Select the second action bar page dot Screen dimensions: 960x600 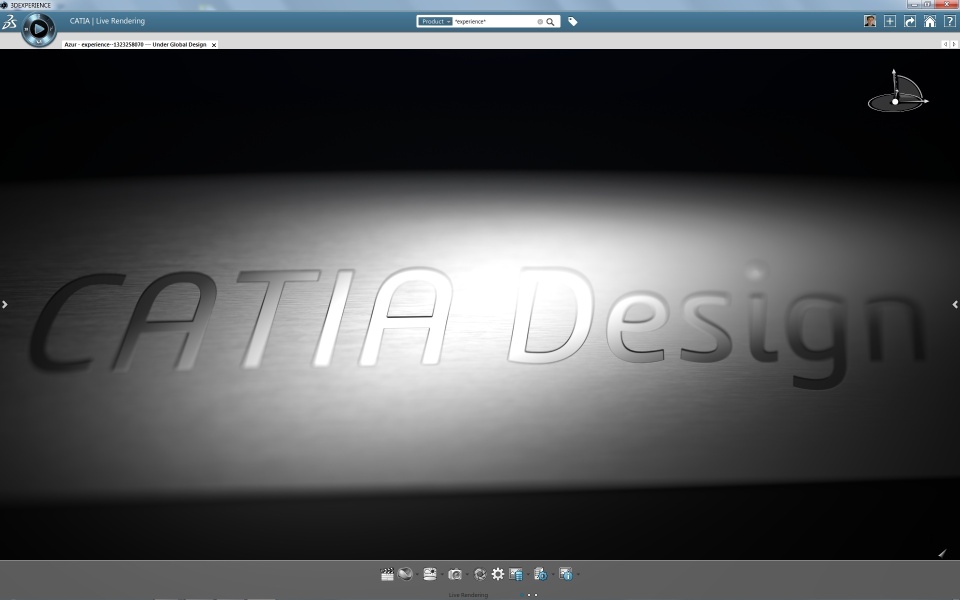[529, 595]
